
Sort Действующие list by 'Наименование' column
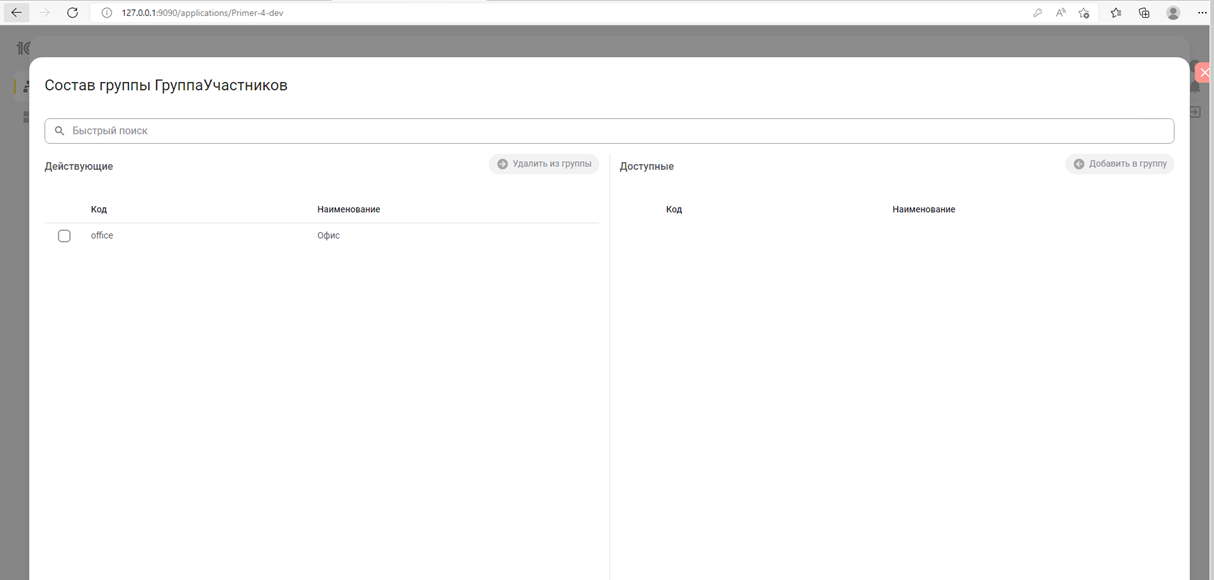click(x=348, y=210)
